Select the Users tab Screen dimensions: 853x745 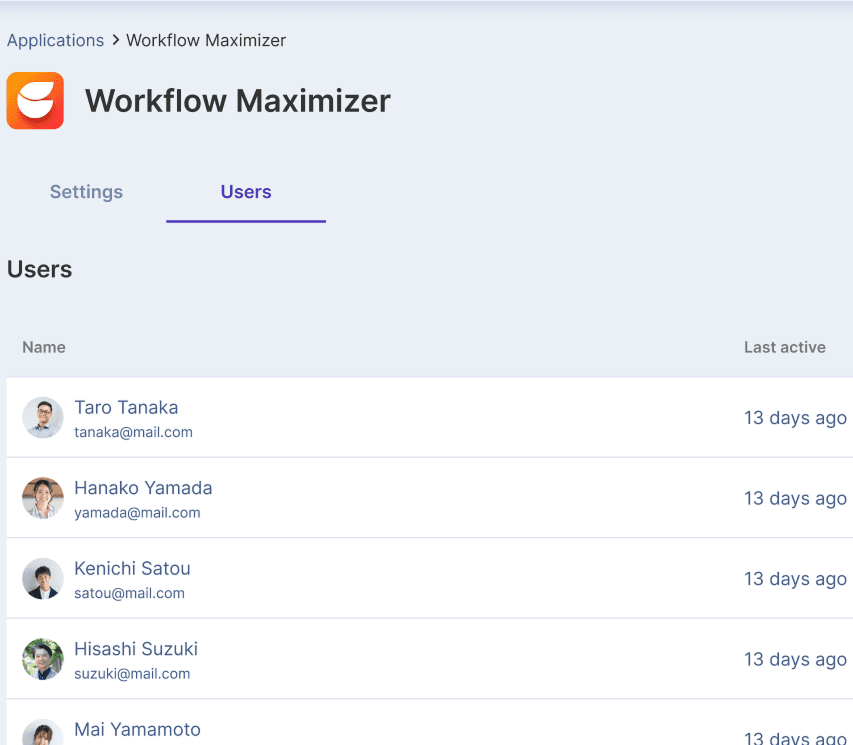pyautogui.click(x=245, y=192)
